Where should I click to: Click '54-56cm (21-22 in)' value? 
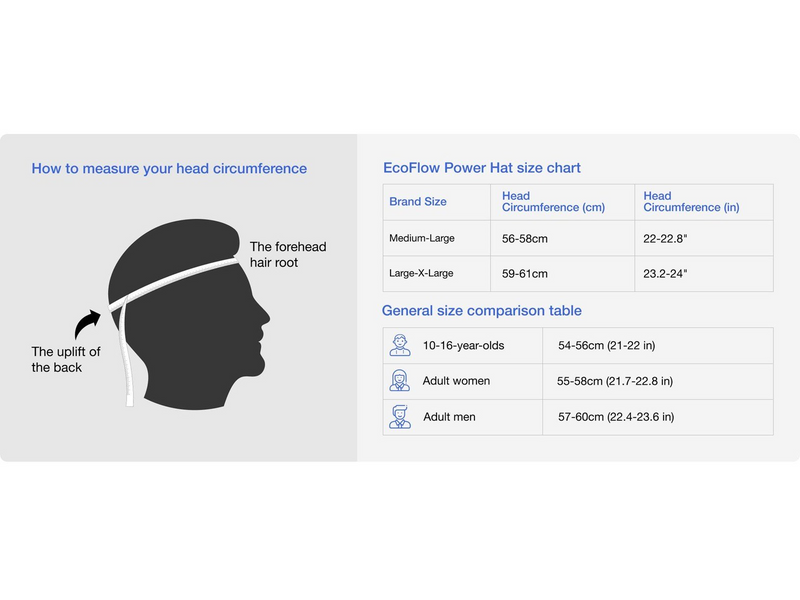tap(607, 345)
